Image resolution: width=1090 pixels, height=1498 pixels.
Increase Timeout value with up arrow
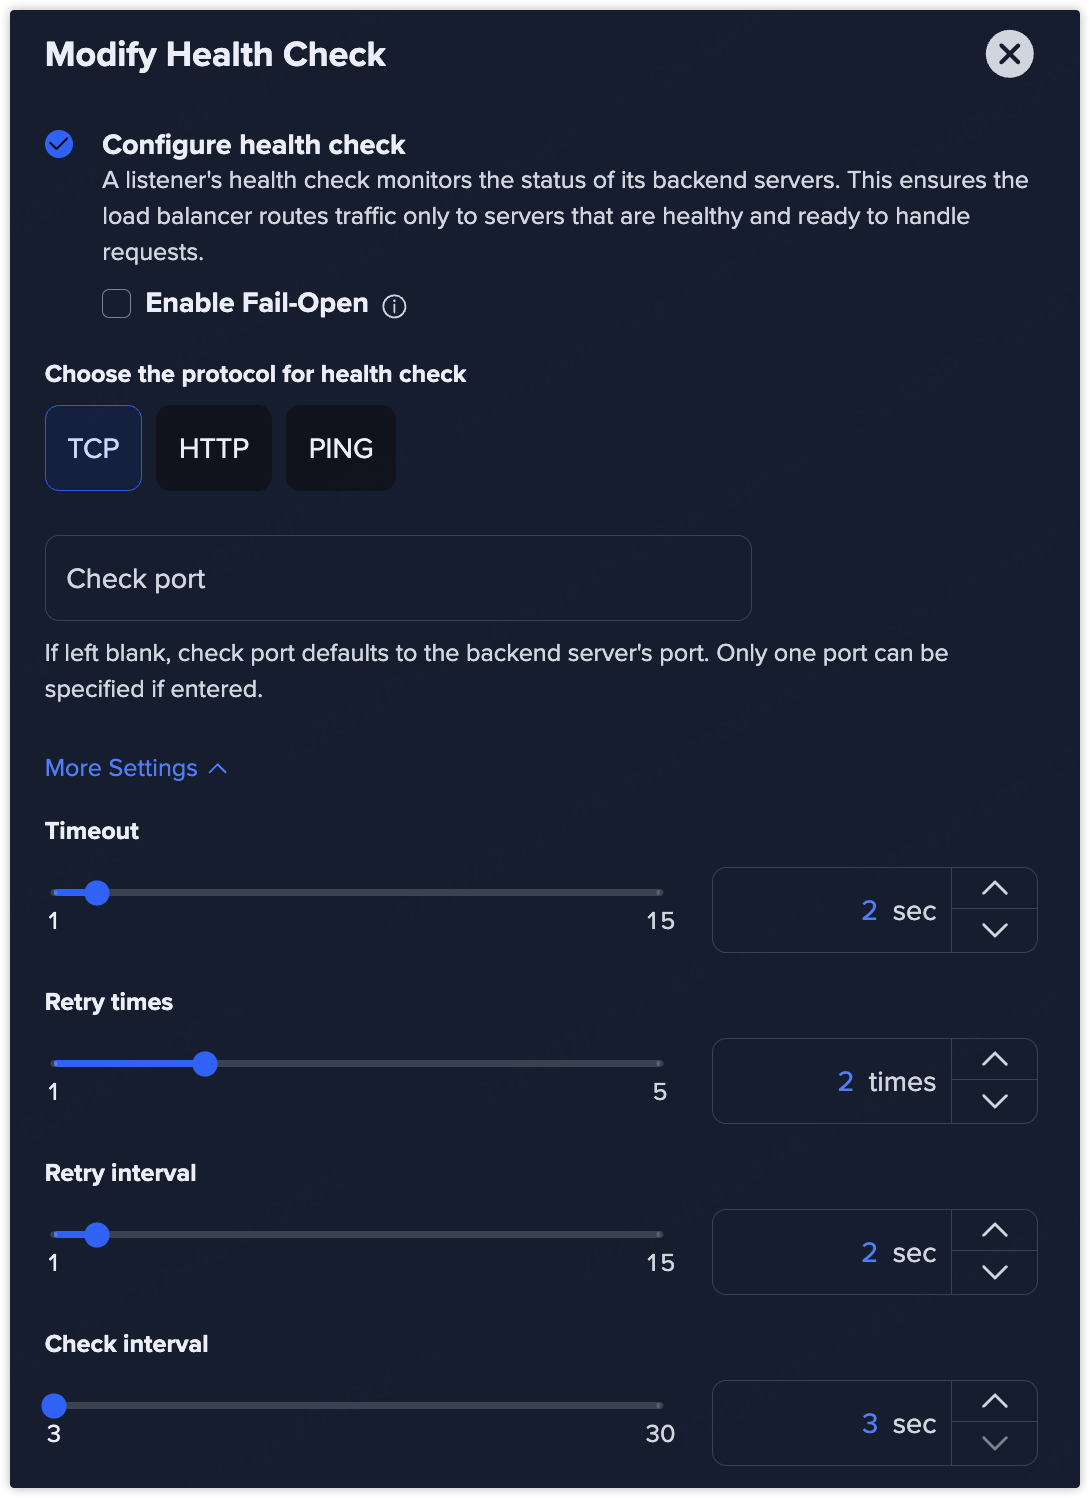994,889
